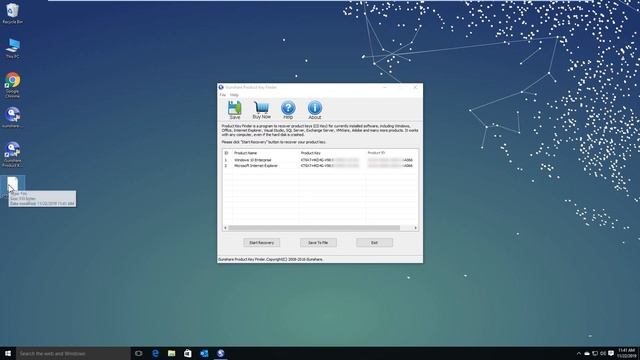The height and width of the screenshot is (360, 640).
Task: Select the Recycle Bin desktop icon
Action: tap(13, 13)
